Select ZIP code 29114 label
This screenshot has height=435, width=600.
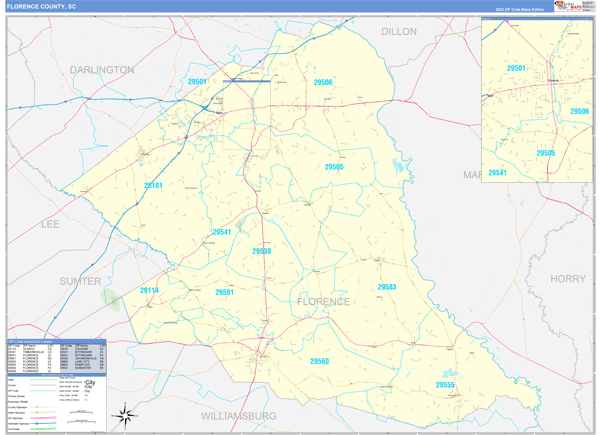click(x=149, y=290)
